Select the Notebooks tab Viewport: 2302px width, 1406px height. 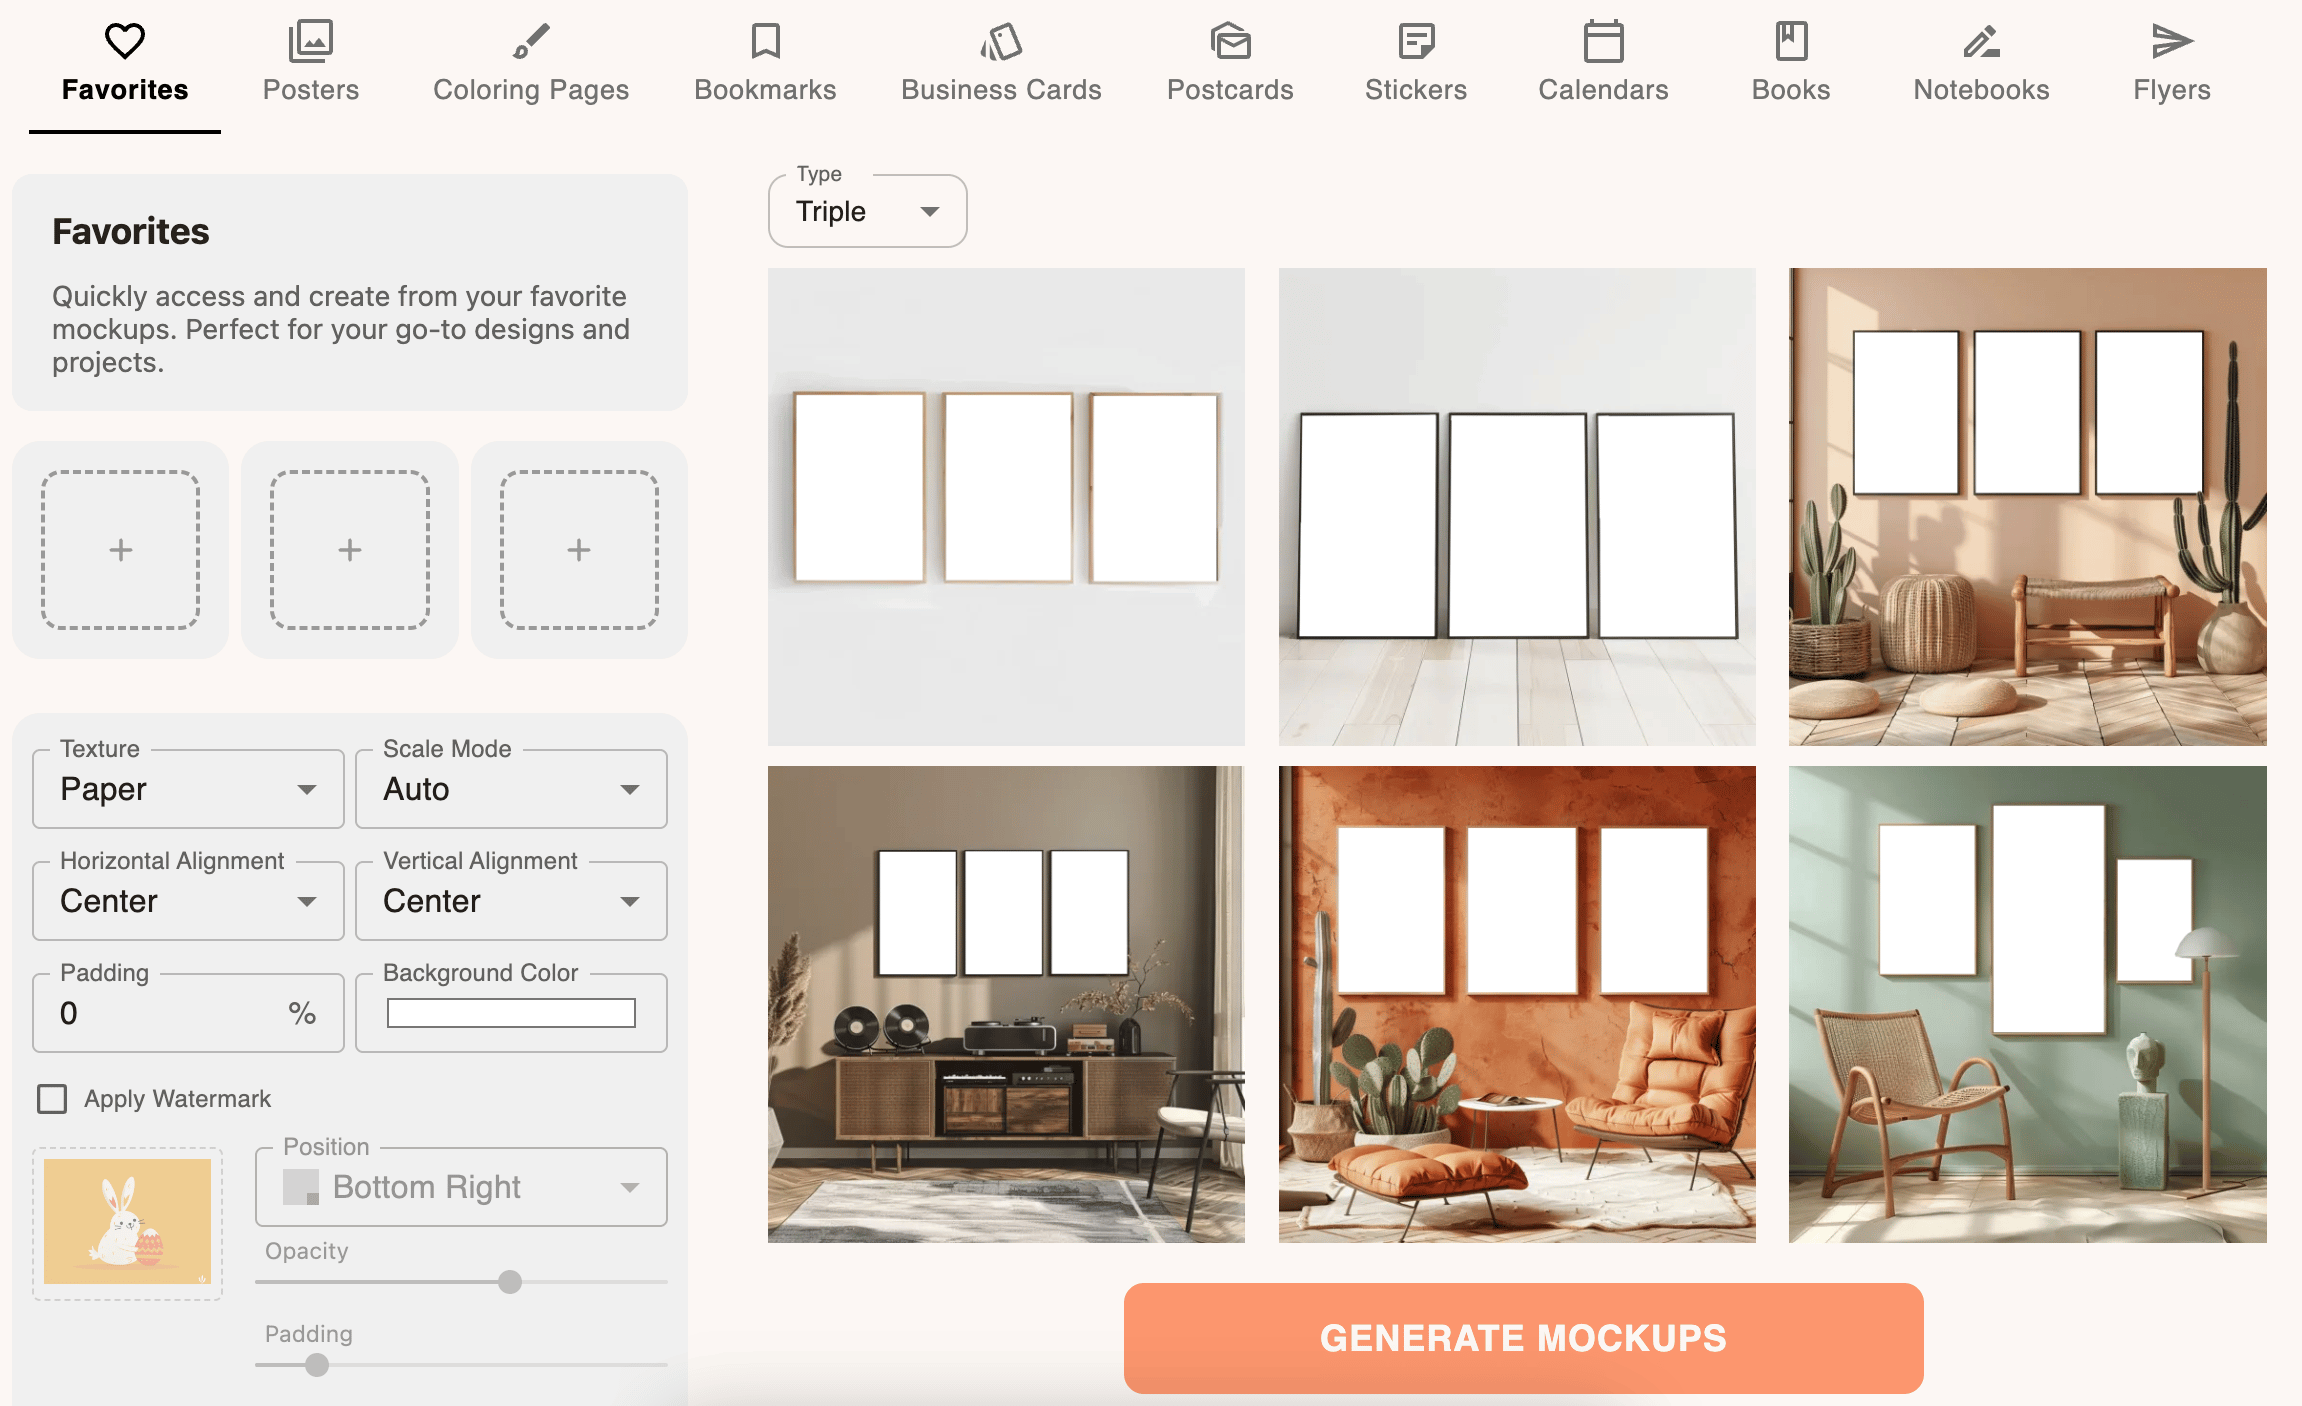[1981, 66]
